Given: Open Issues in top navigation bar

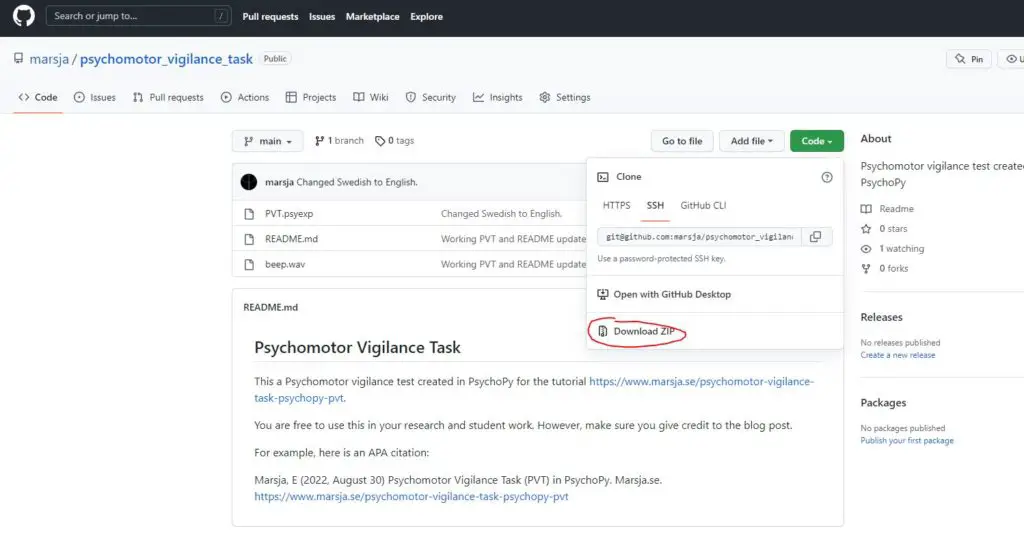Looking at the screenshot, I should click(x=322, y=16).
